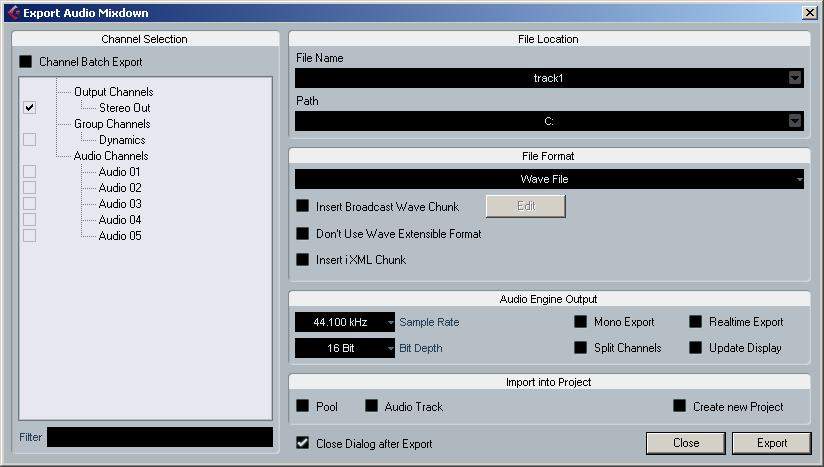Image resolution: width=824 pixels, height=467 pixels.
Task: Click the Bit Depth label
Action: (421, 348)
